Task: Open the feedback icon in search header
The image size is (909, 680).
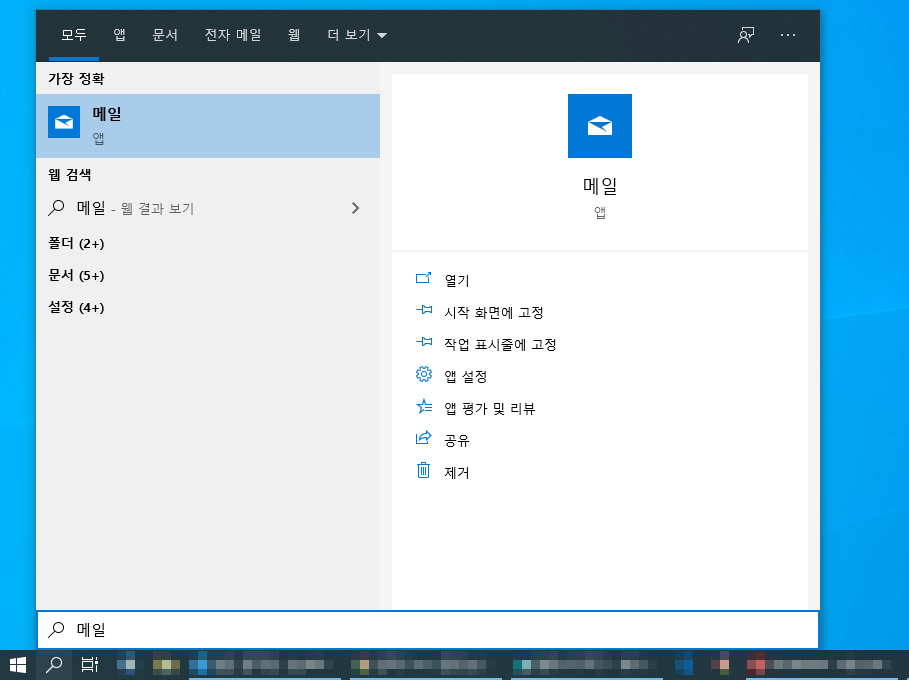Action: [746, 35]
